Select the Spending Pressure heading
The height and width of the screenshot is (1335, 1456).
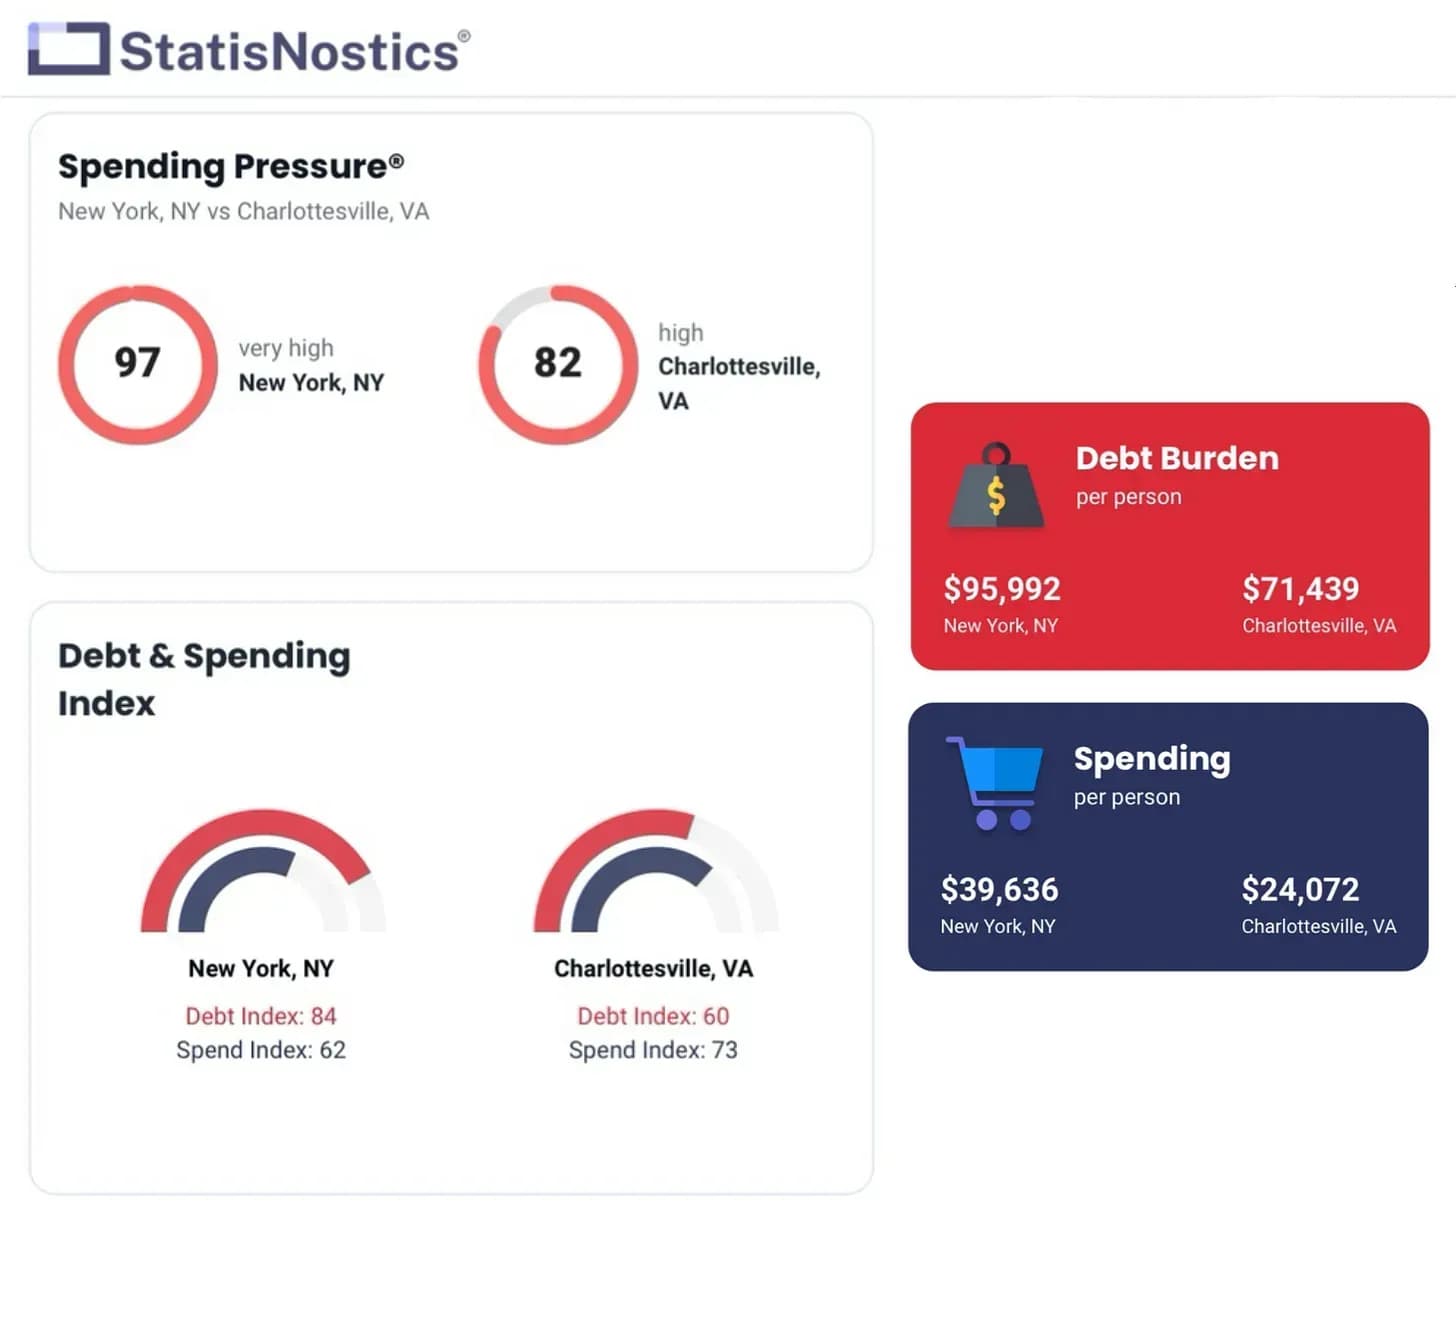coord(230,166)
